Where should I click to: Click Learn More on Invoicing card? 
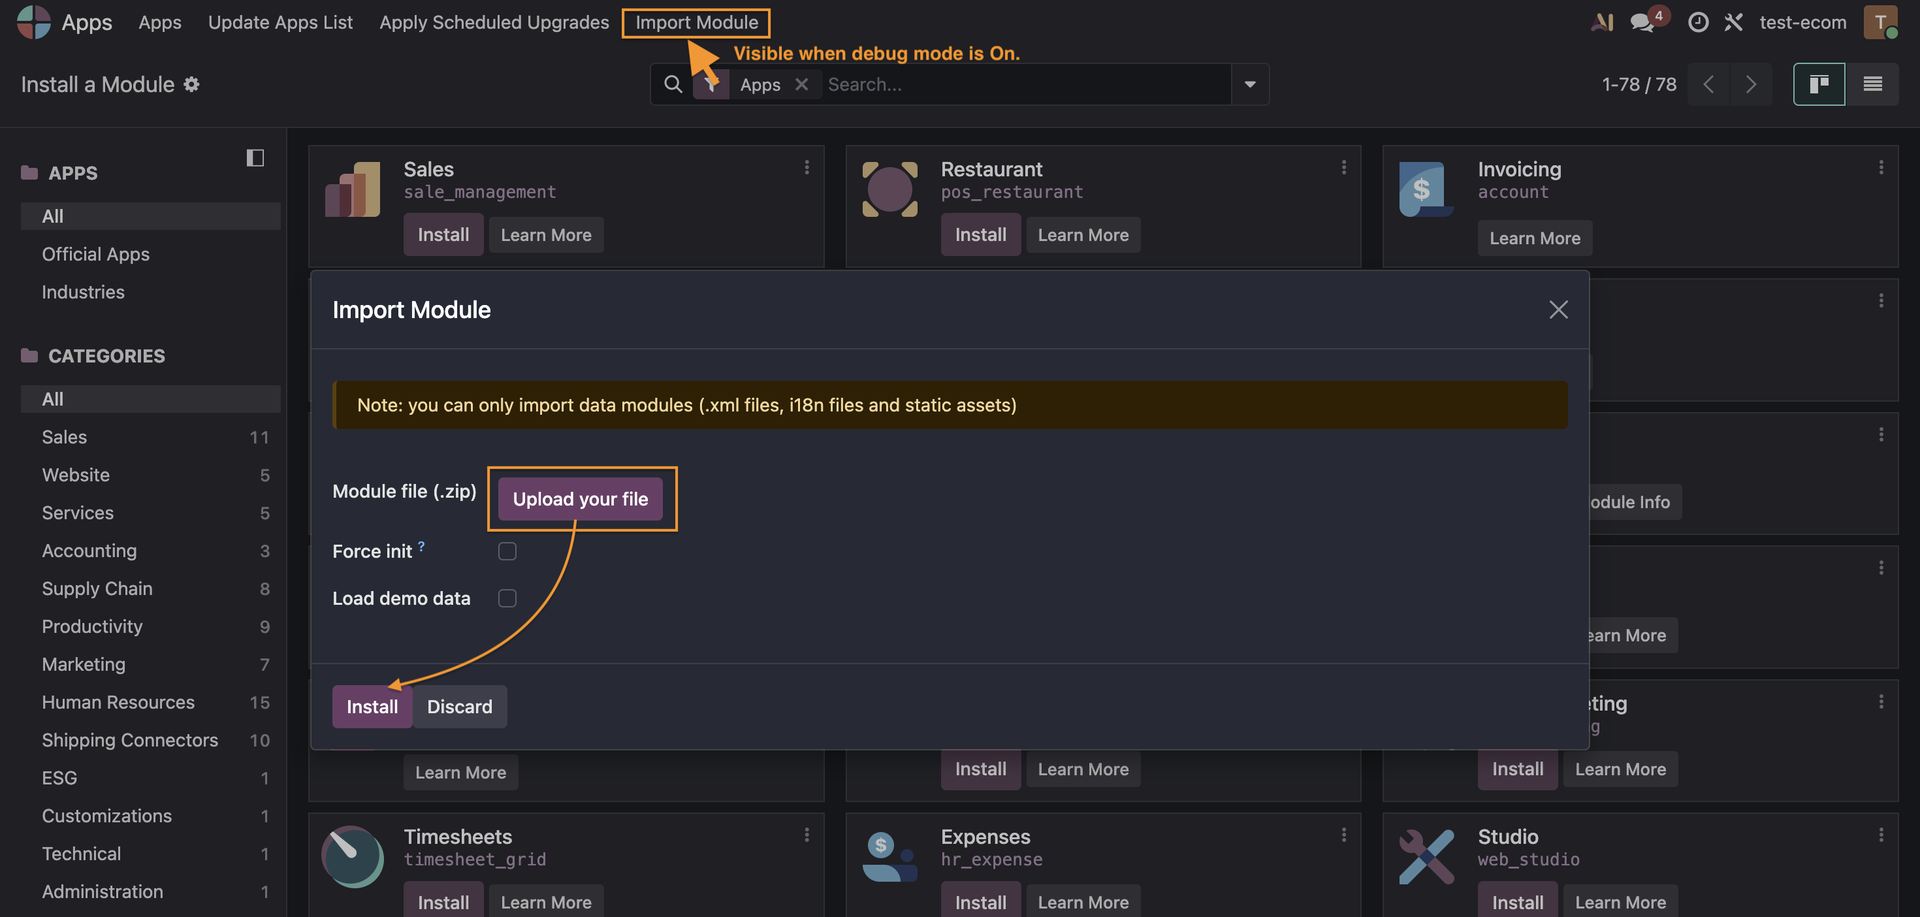click(x=1534, y=239)
